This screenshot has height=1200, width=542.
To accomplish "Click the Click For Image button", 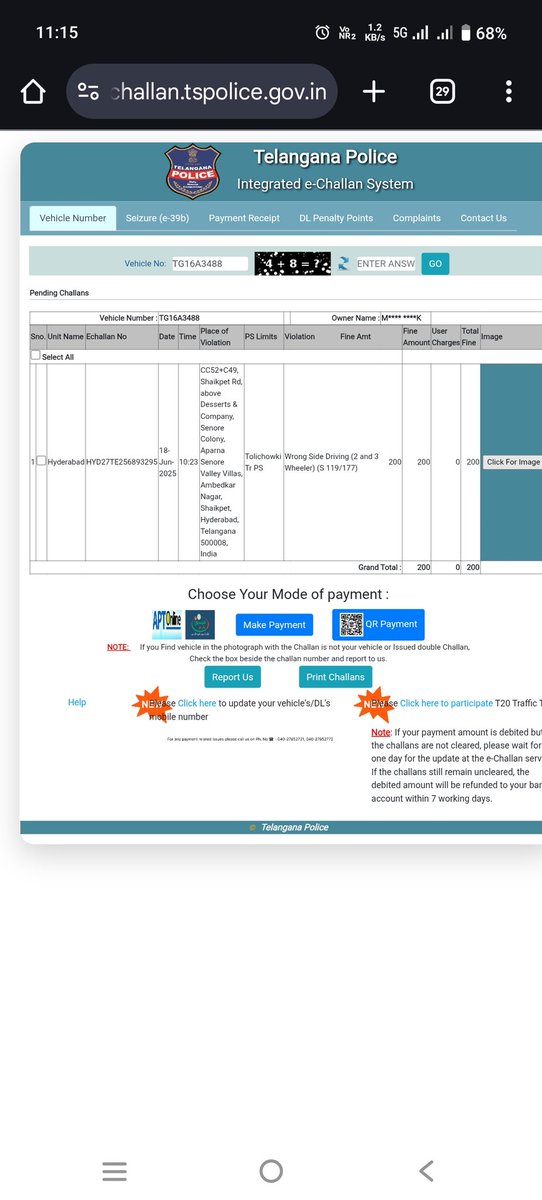I will tap(513, 462).
